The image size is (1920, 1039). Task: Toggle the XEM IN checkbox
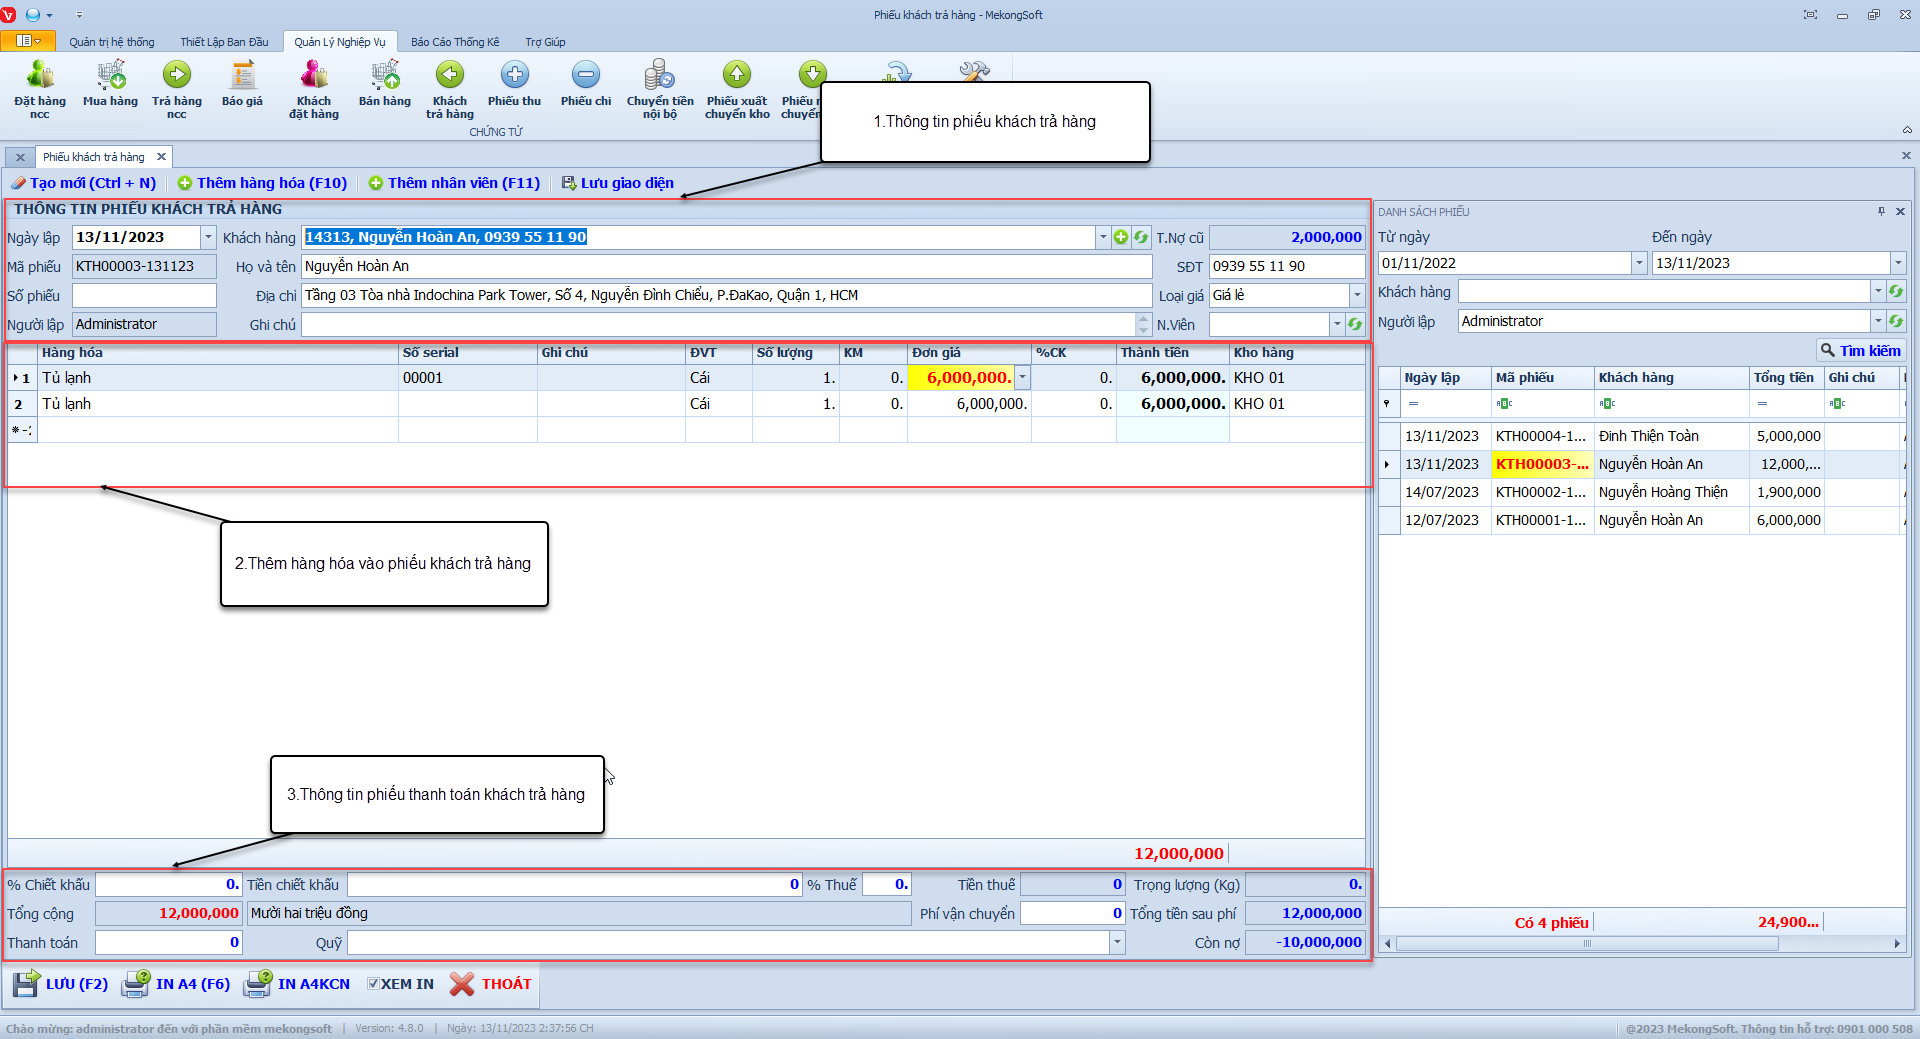373,984
